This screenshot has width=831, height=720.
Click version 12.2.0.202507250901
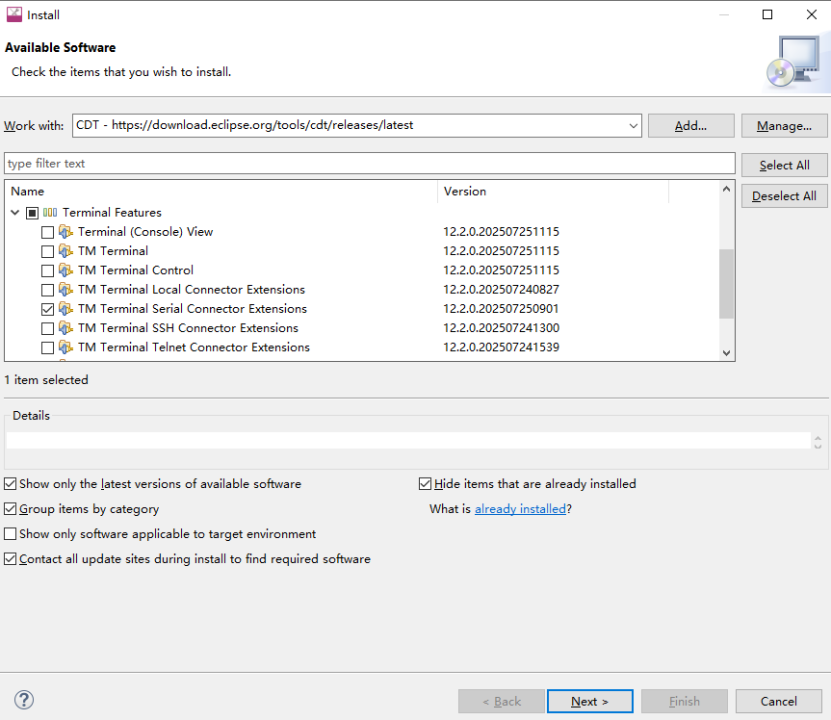(x=501, y=308)
